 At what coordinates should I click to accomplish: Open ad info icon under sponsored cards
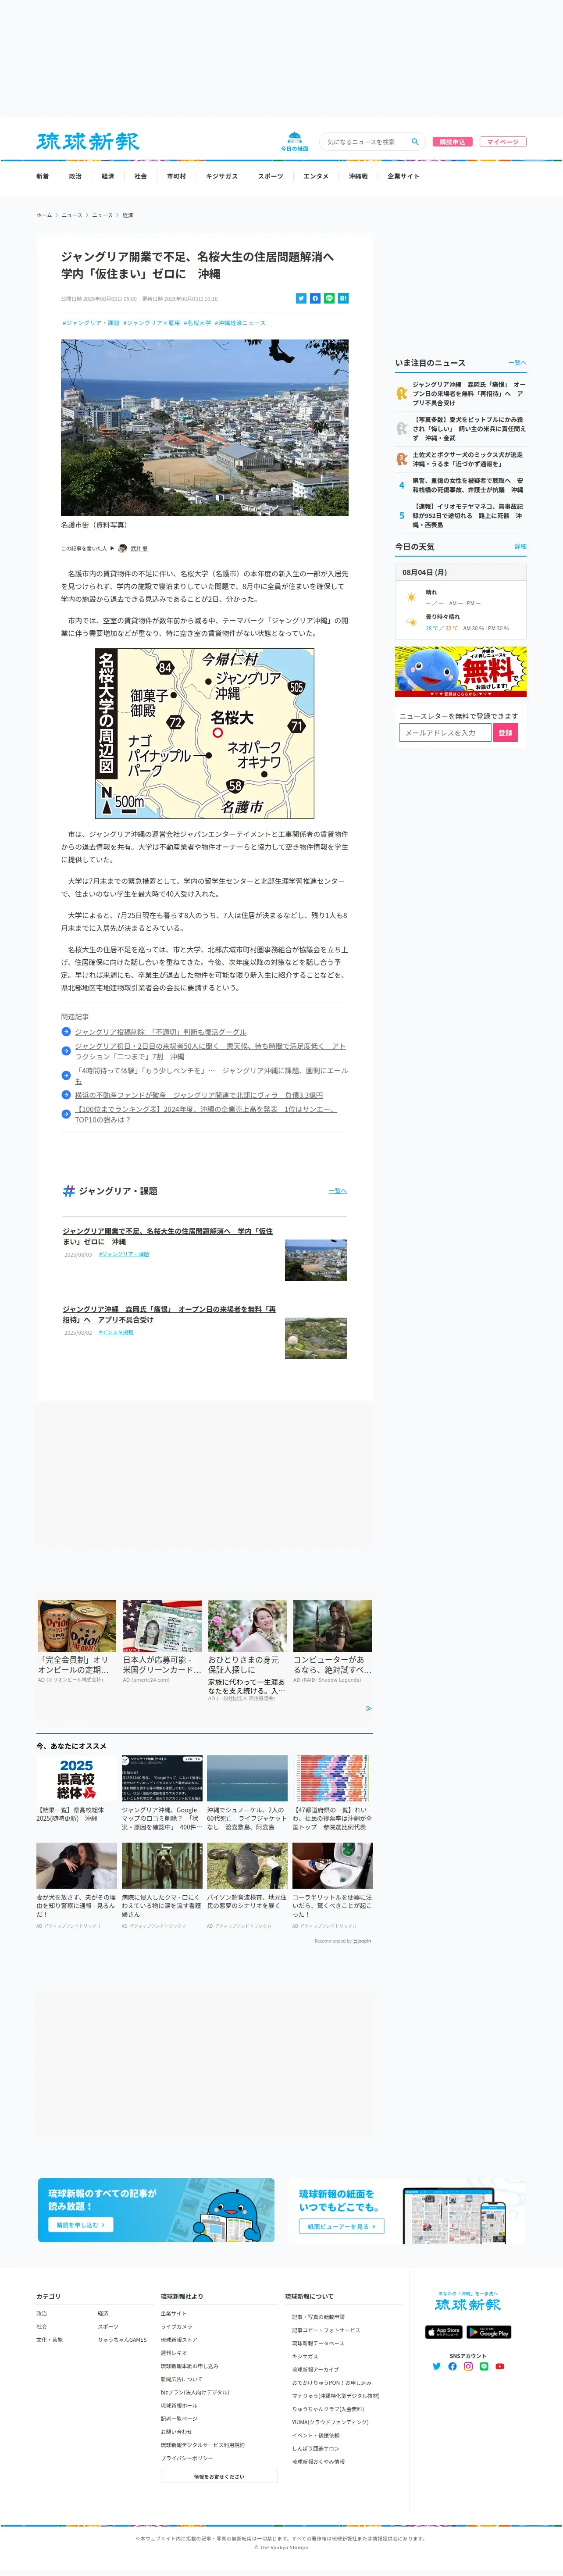point(369,1708)
